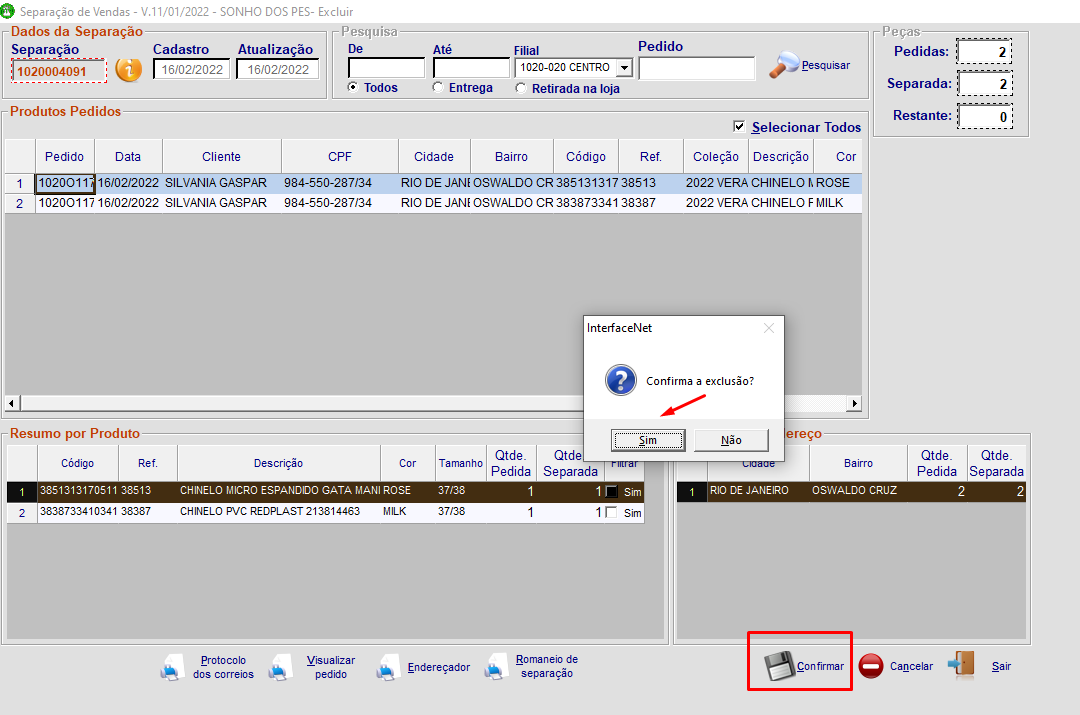Click the Endereçador printer icon
This screenshot has width=1080, height=715.
click(388, 668)
